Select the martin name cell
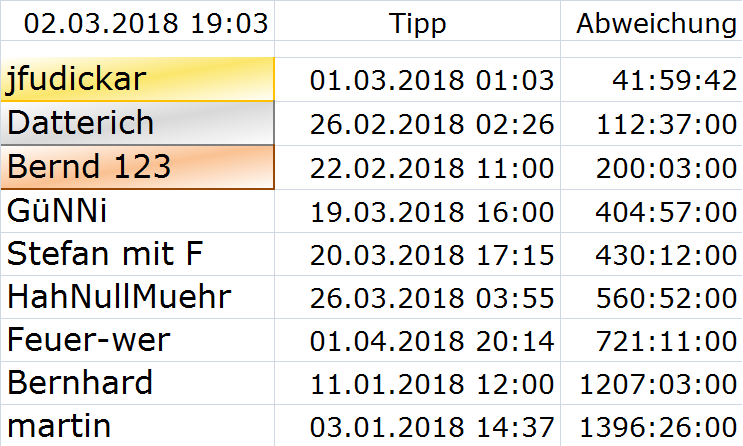The width and height of the screenshot is (743, 446). (x=137, y=427)
